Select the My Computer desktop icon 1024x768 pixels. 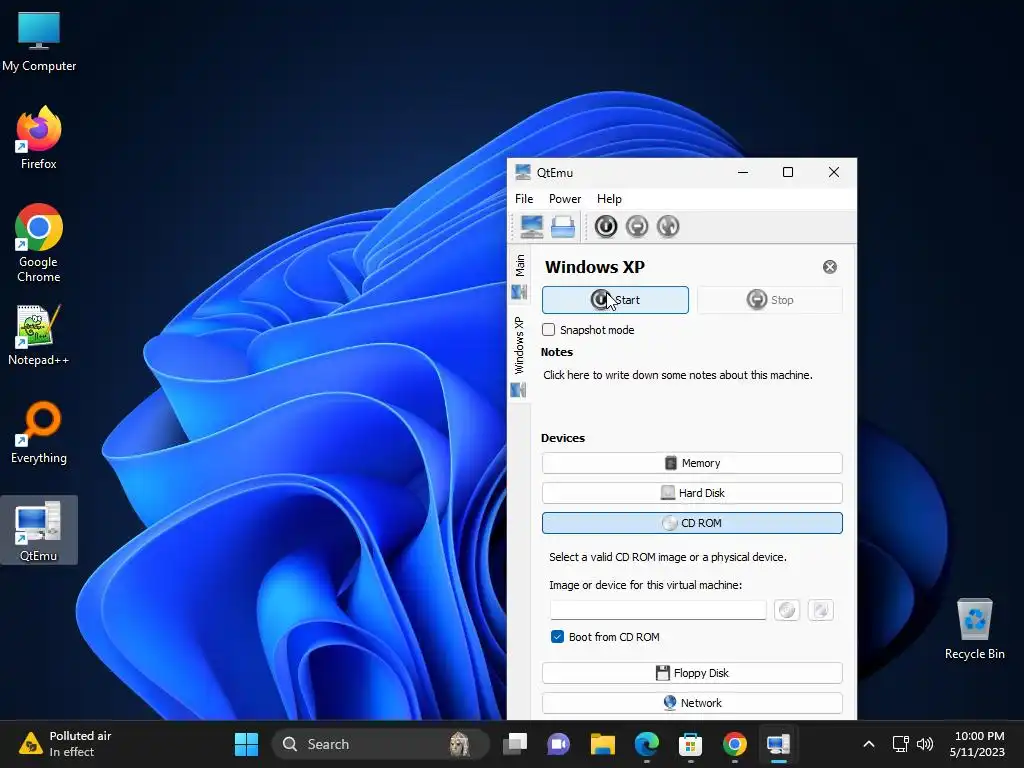[39, 42]
